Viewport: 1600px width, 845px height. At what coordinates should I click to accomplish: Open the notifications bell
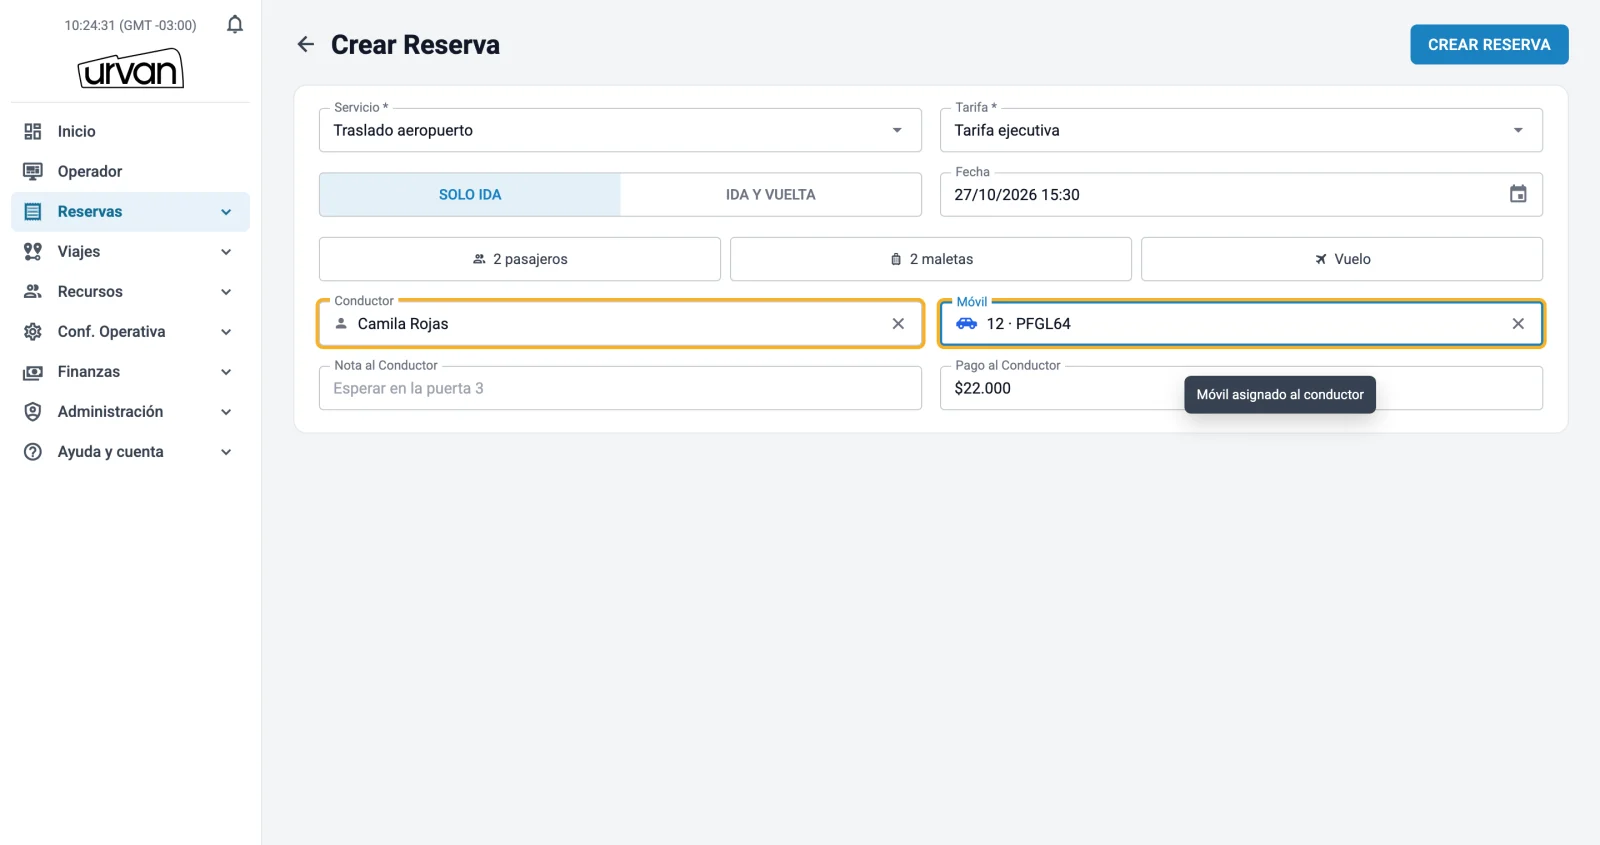(235, 24)
